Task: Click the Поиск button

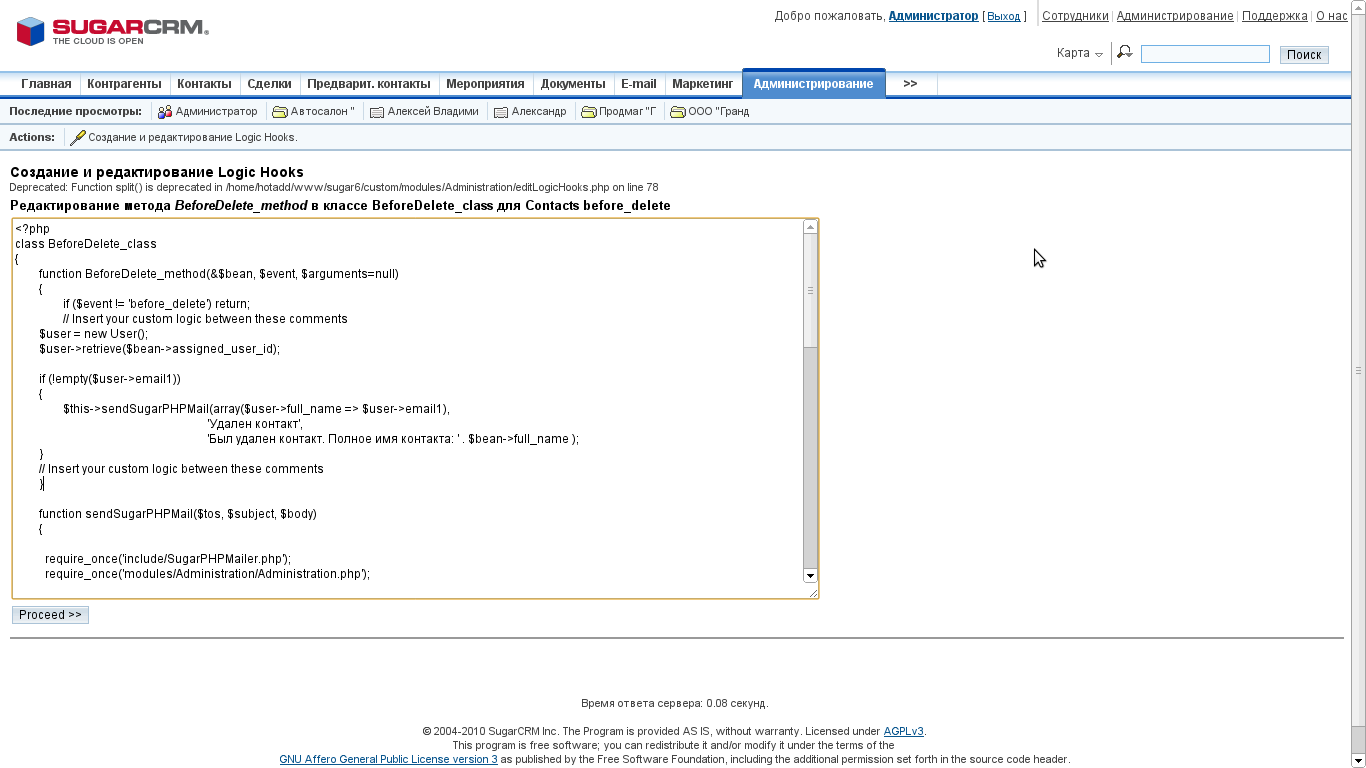Action: [1304, 54]
